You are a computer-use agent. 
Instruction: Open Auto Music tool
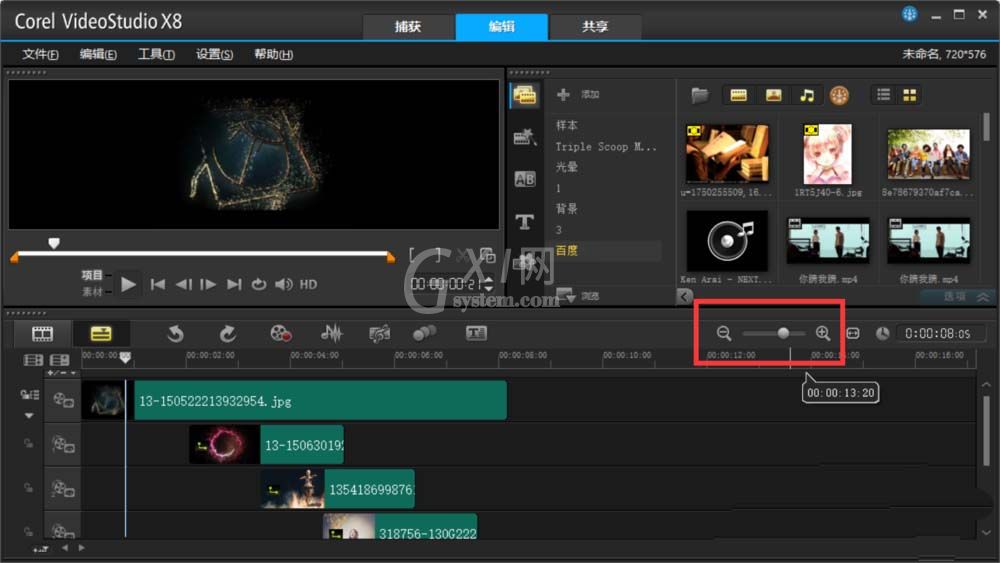pyautogui.click(x=379, y=333)
